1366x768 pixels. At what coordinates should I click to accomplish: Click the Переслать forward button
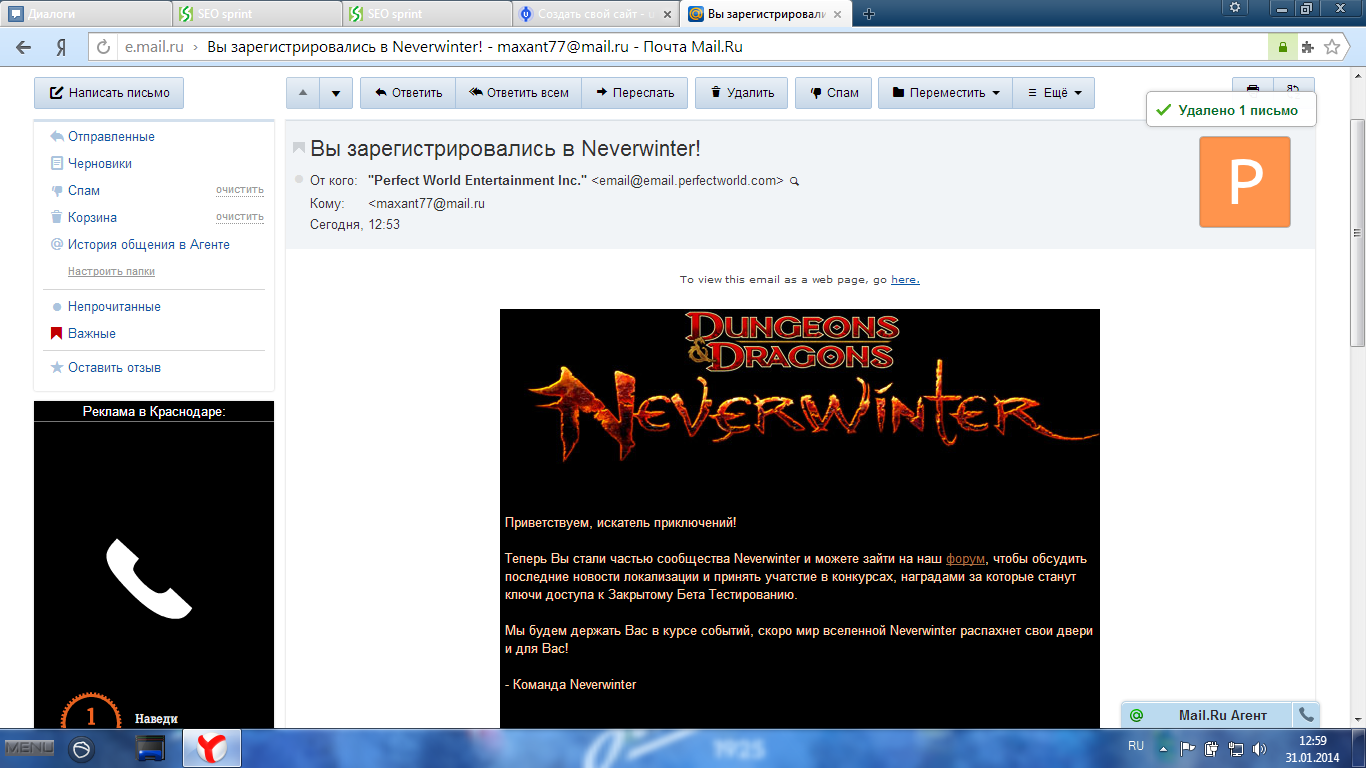click(635, 93)
